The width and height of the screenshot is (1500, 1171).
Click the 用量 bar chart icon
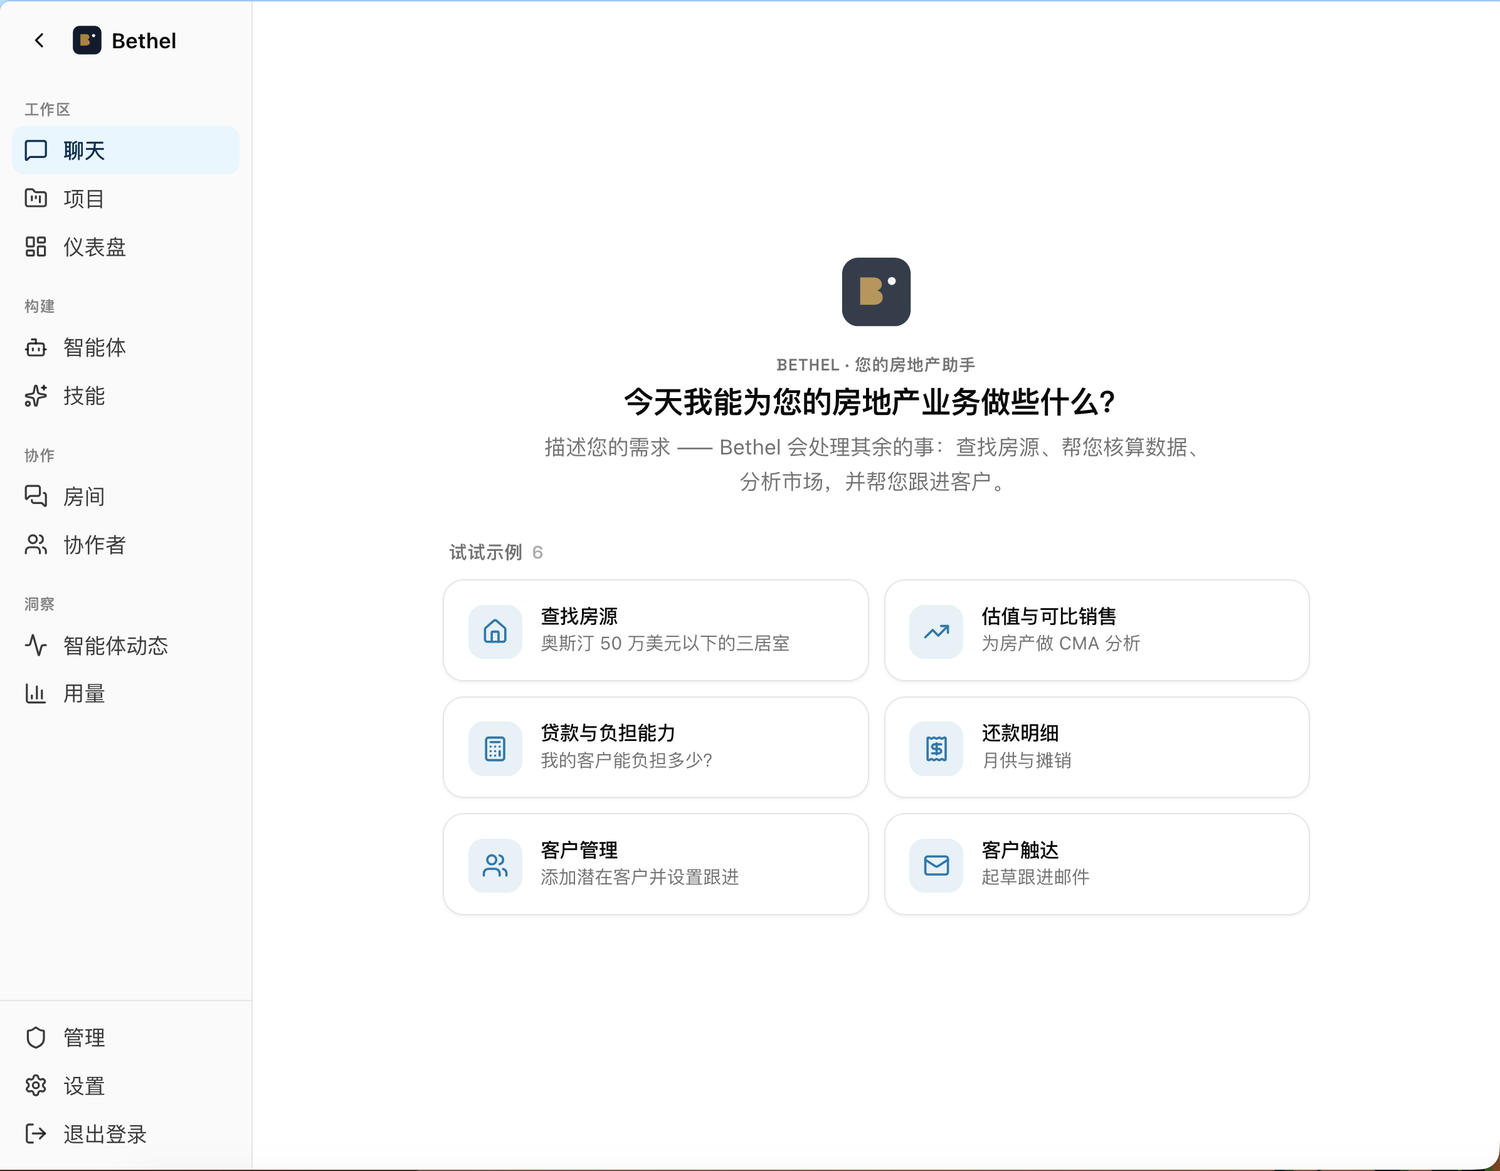pos(36,693)
